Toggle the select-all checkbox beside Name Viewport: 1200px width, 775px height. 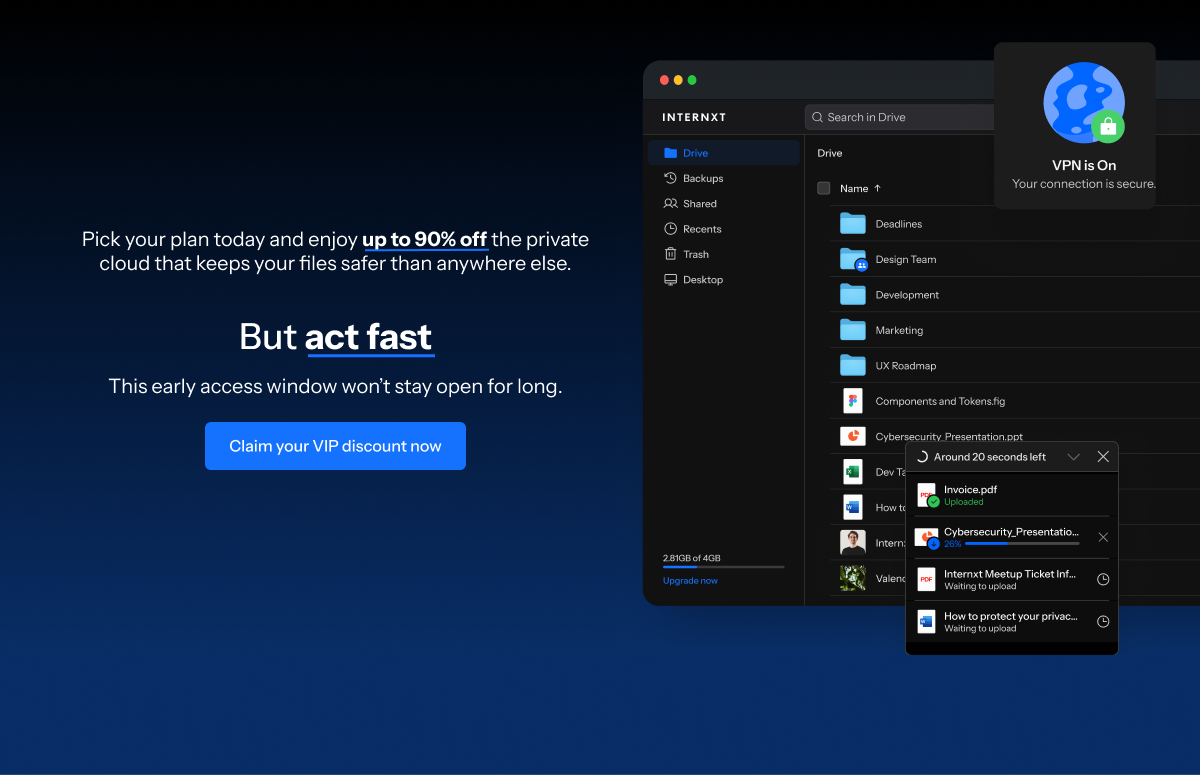[823, 188]
